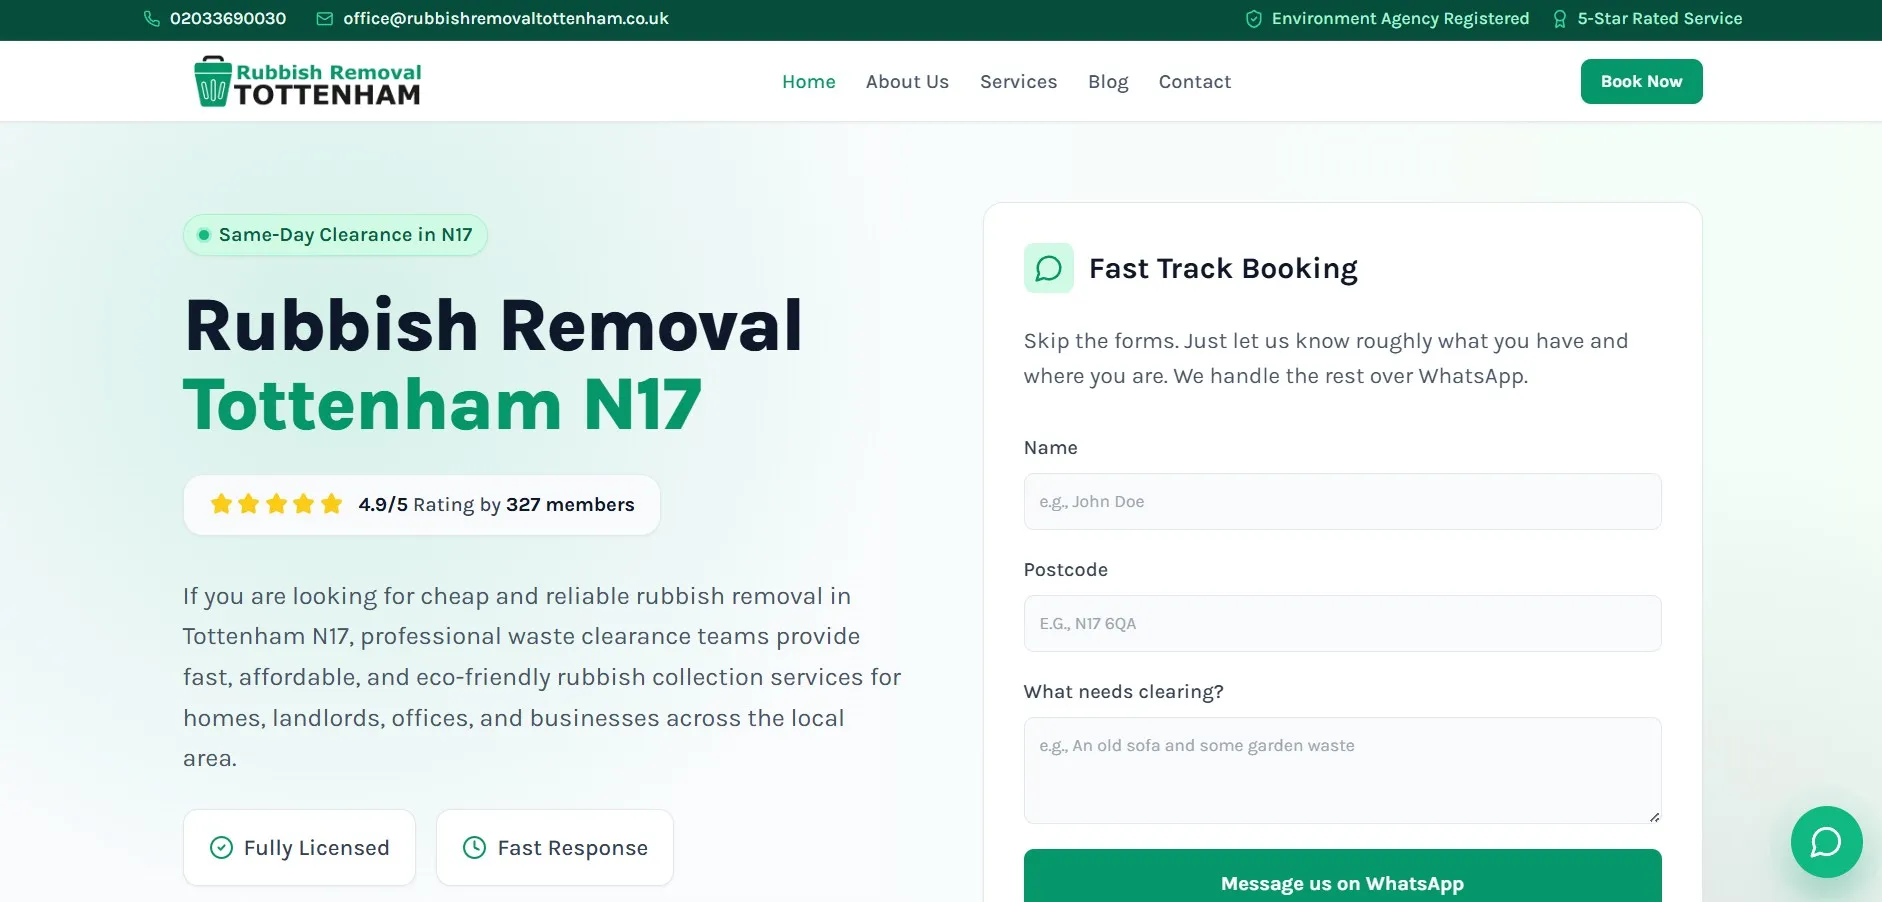Open the About Us page

click(907, 82)
